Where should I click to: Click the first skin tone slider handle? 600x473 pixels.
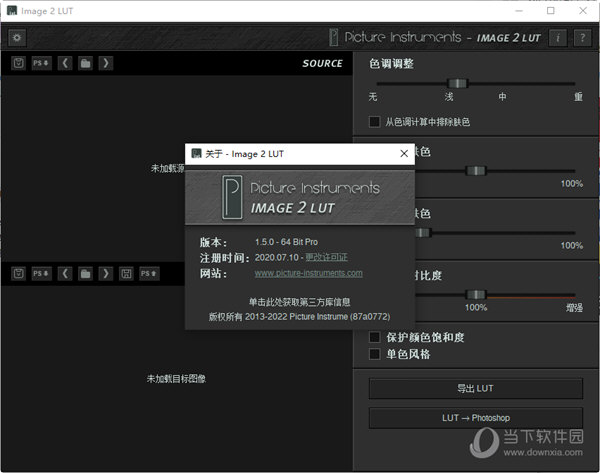(476, 170)
